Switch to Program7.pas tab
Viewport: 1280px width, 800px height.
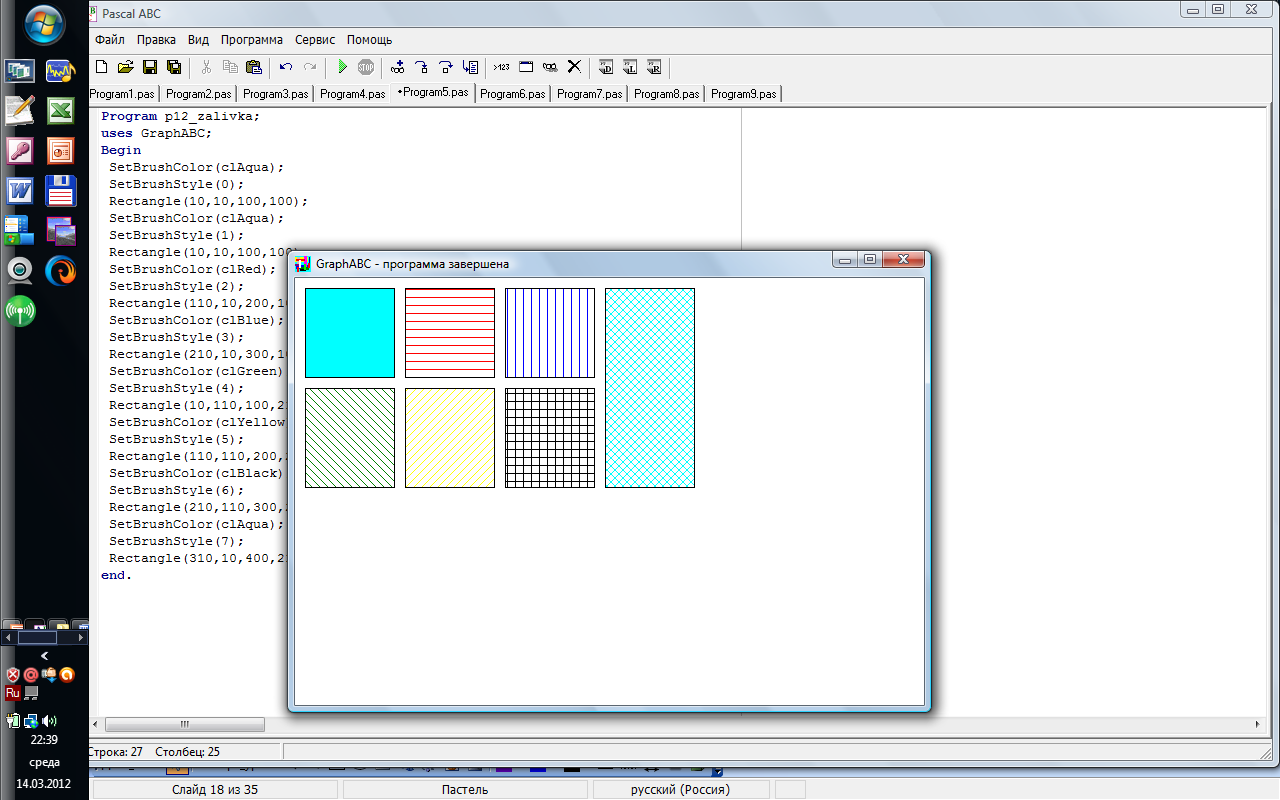pyautogui.click(x=589, y=94)
